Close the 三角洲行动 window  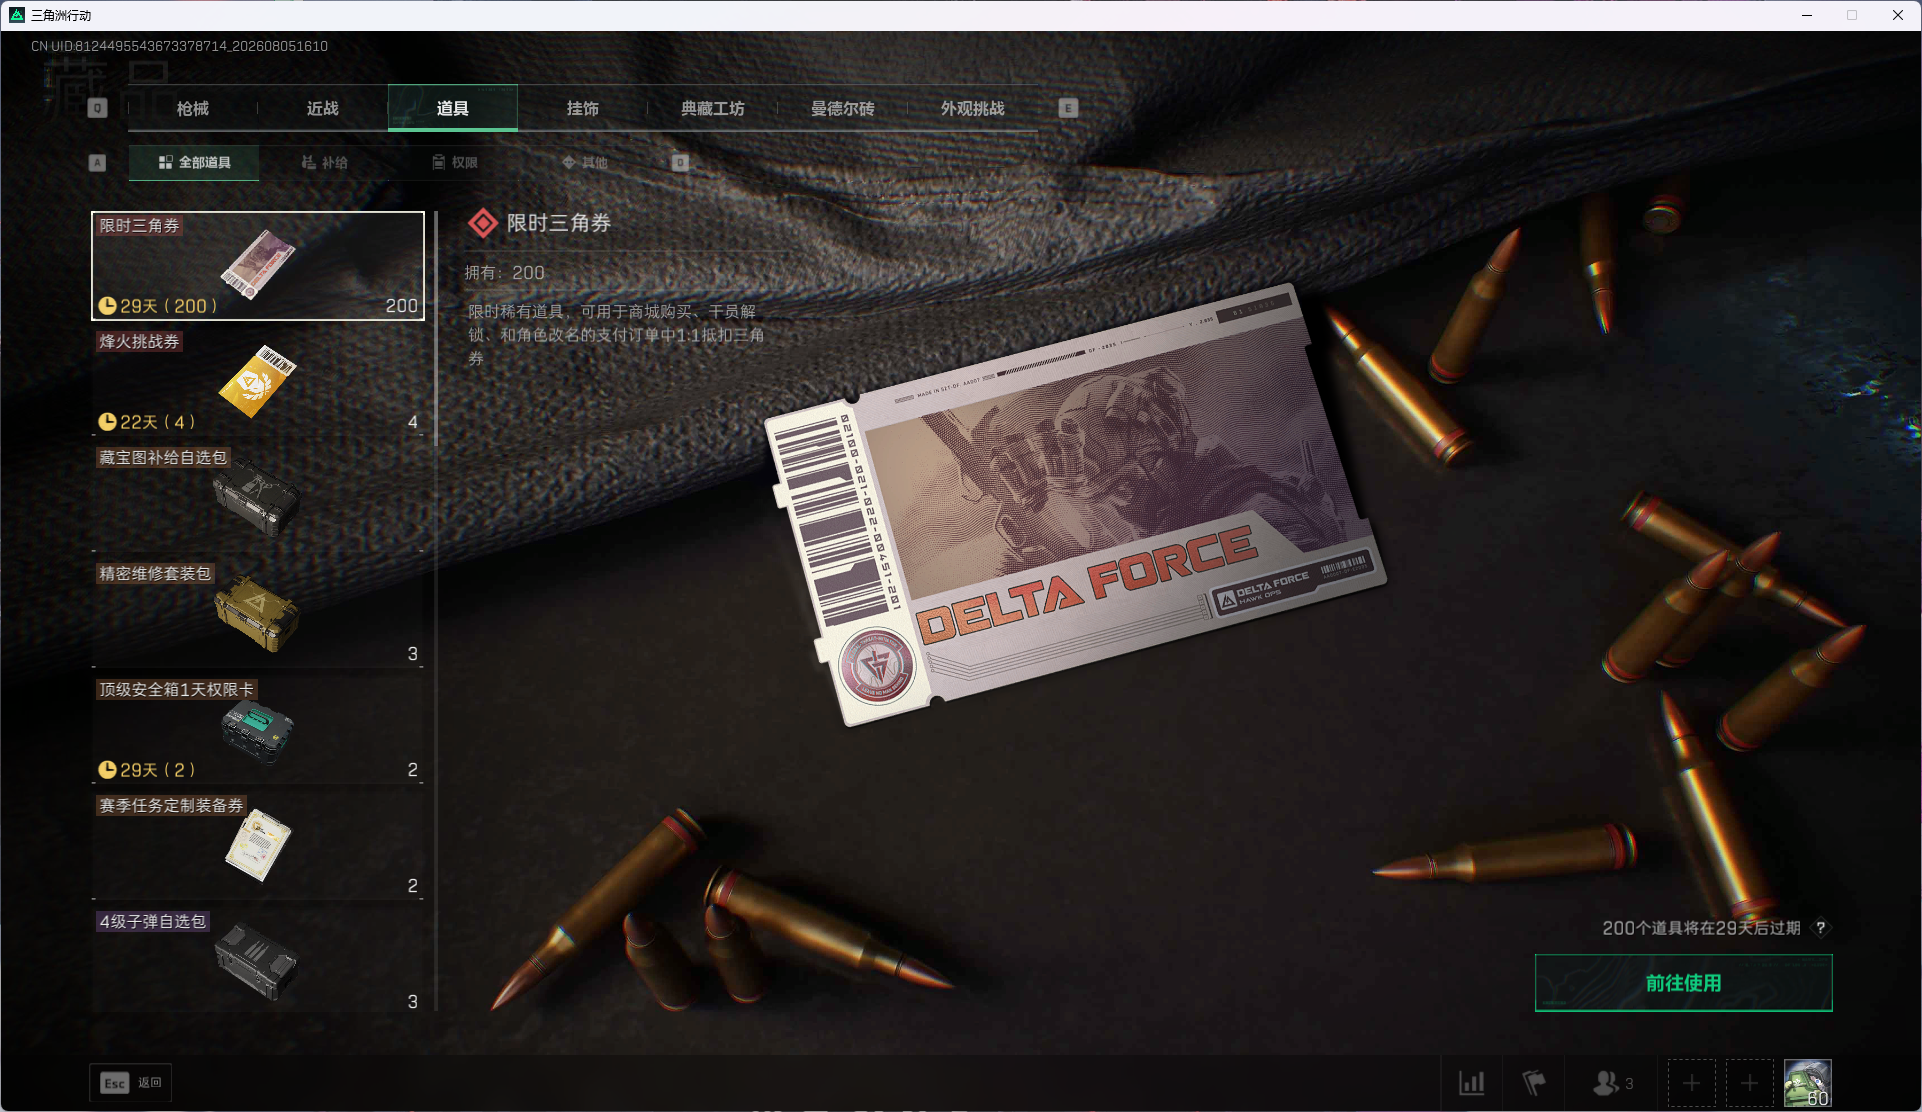pos(1898,15)
